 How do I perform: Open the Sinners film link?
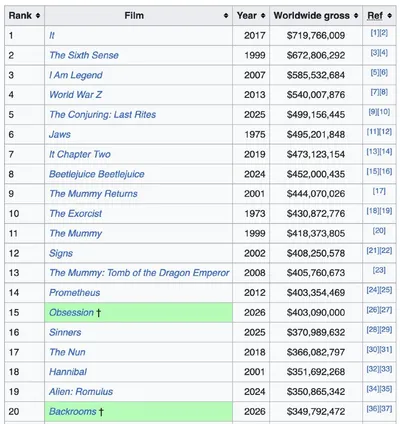65,332
